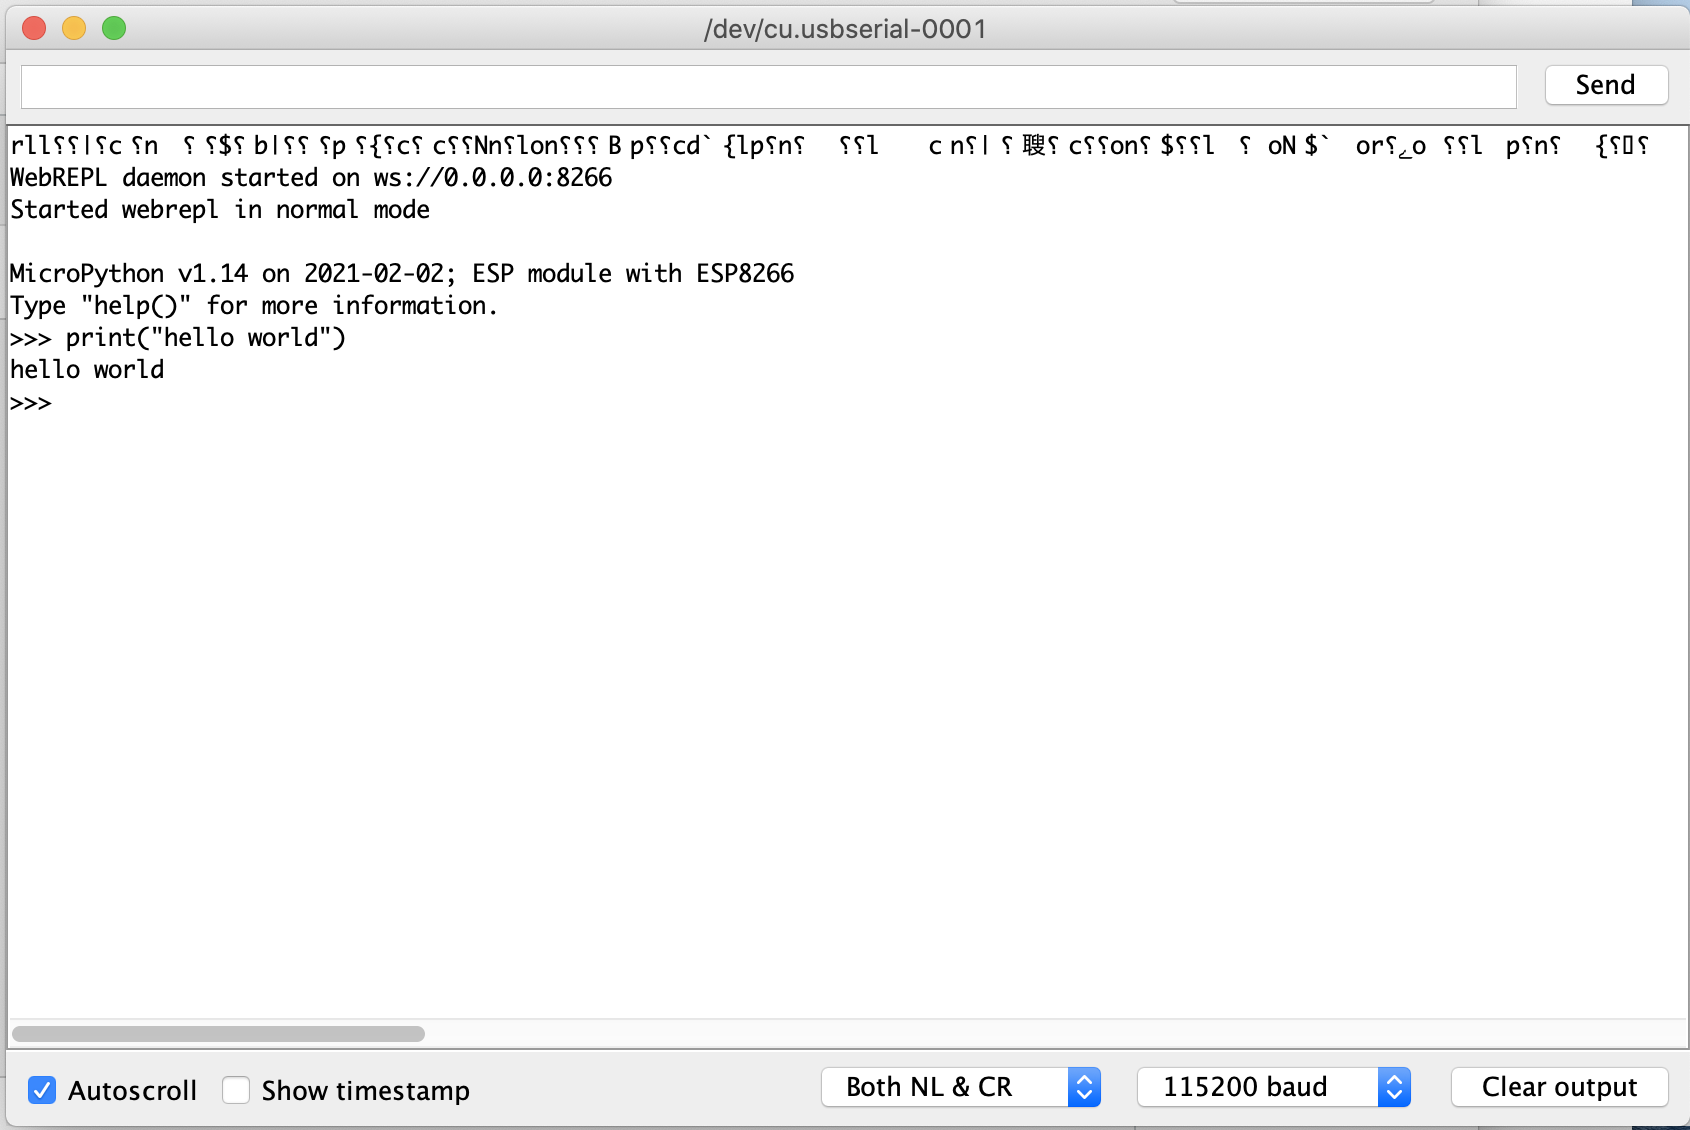The image size is (1690, 1130).
Task: Click the up chevron on the line ending selector
Action: pos(1085,1081)
